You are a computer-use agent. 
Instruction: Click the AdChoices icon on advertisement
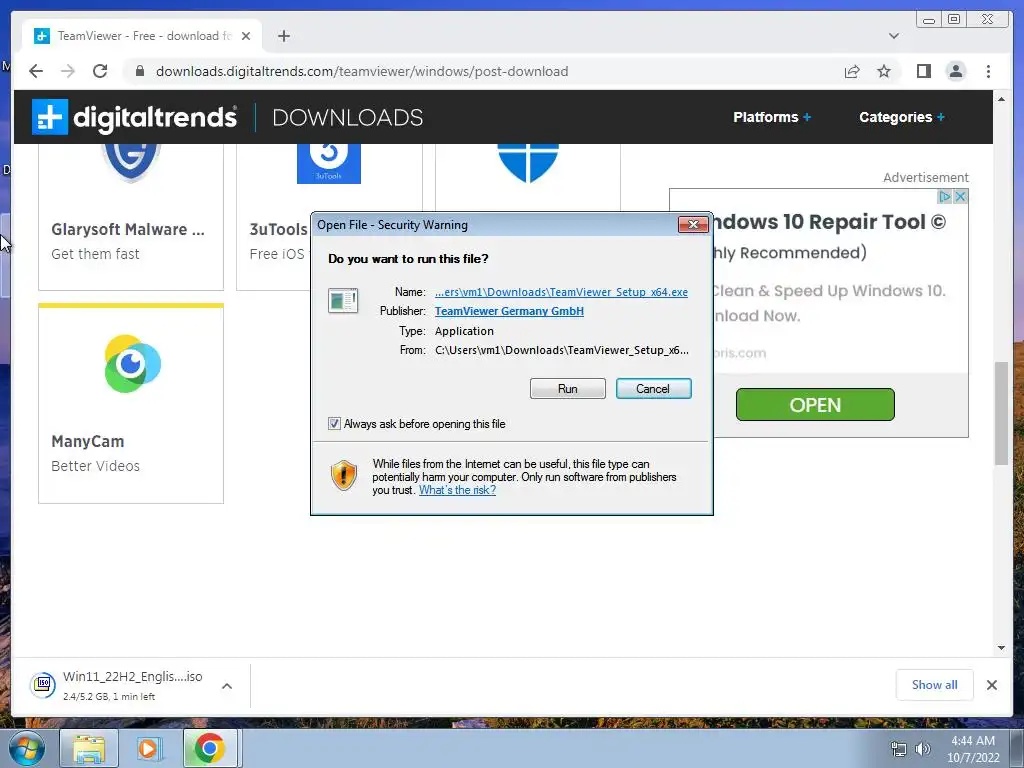click(944, 197)
